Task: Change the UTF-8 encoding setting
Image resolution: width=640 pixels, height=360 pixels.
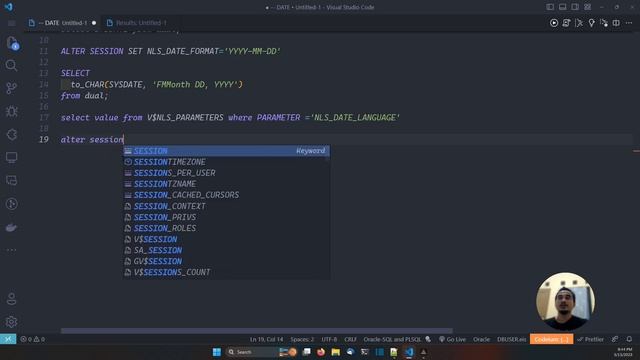Action: click(329, 339)
